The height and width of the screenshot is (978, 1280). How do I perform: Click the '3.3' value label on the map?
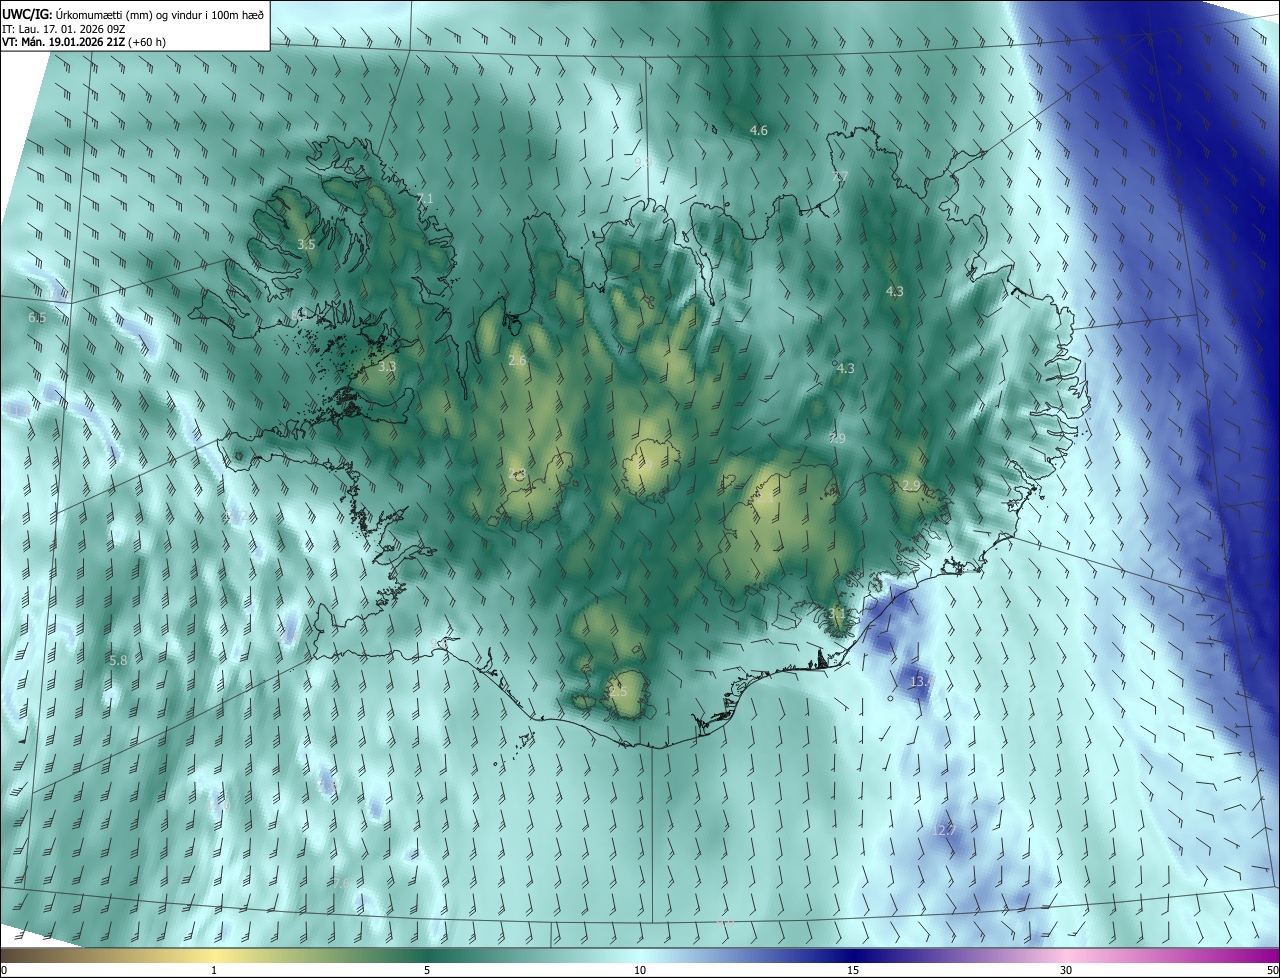point(387,367)
